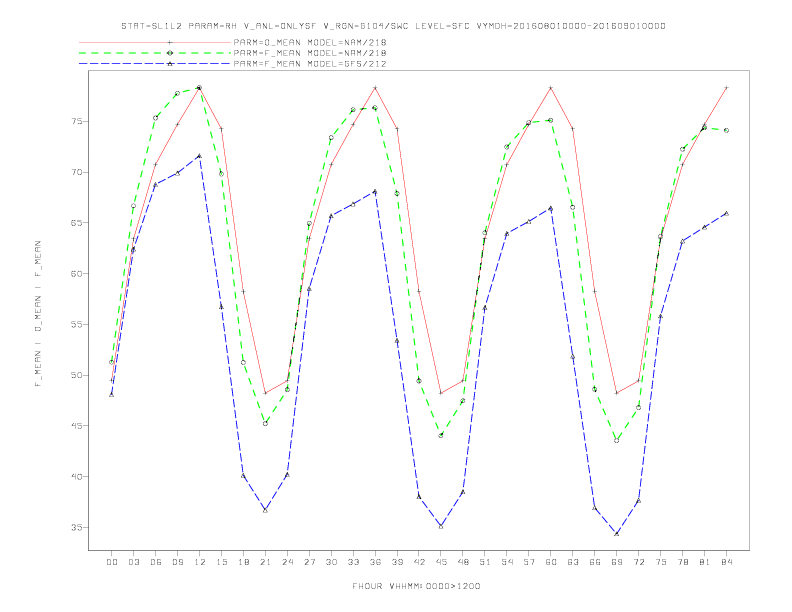Click x-axis tick label 63
Image resolution: width=792 pixels, height=612 pixels.
[x=573, y=562]
